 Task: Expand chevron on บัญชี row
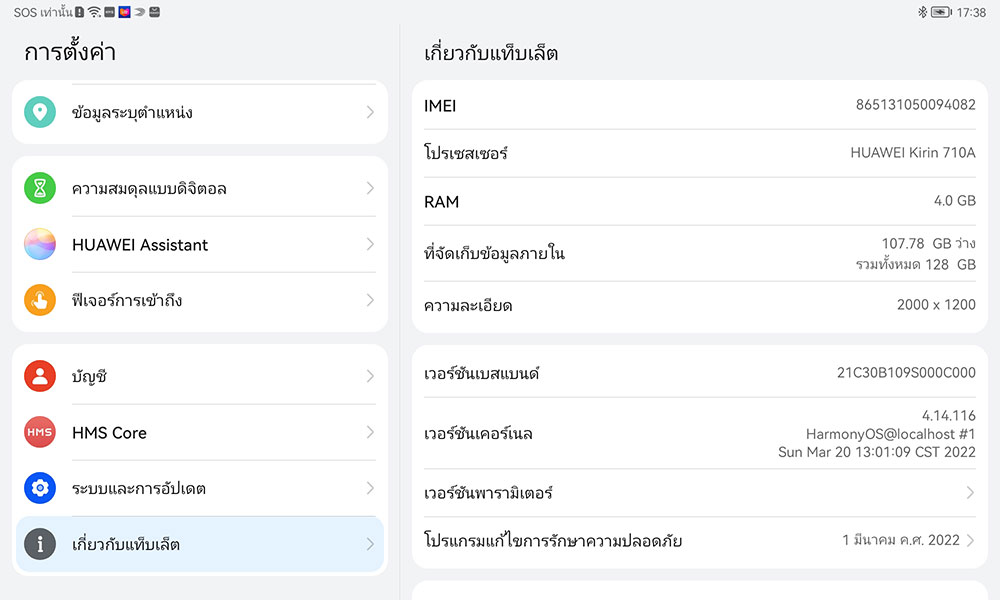[370, 376]
